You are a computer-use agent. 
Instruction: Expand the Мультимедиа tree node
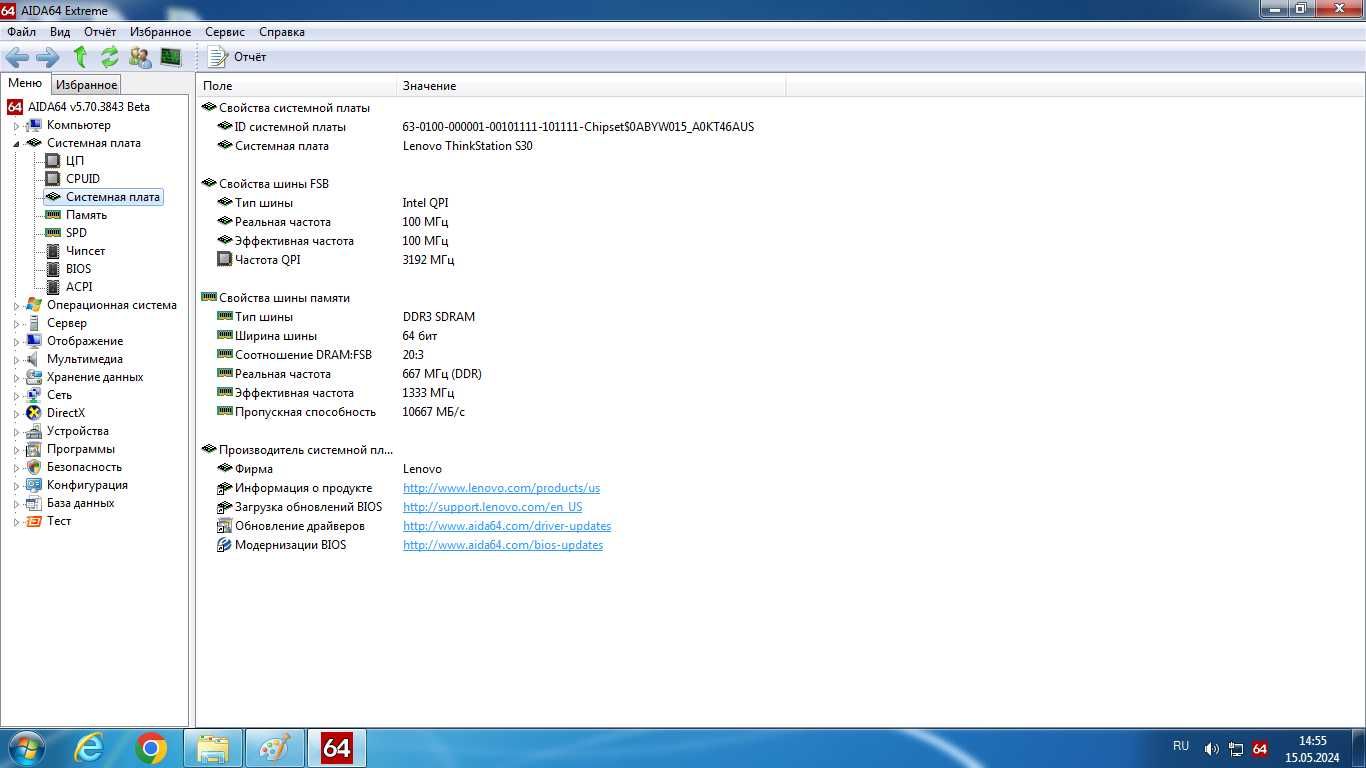16,360
